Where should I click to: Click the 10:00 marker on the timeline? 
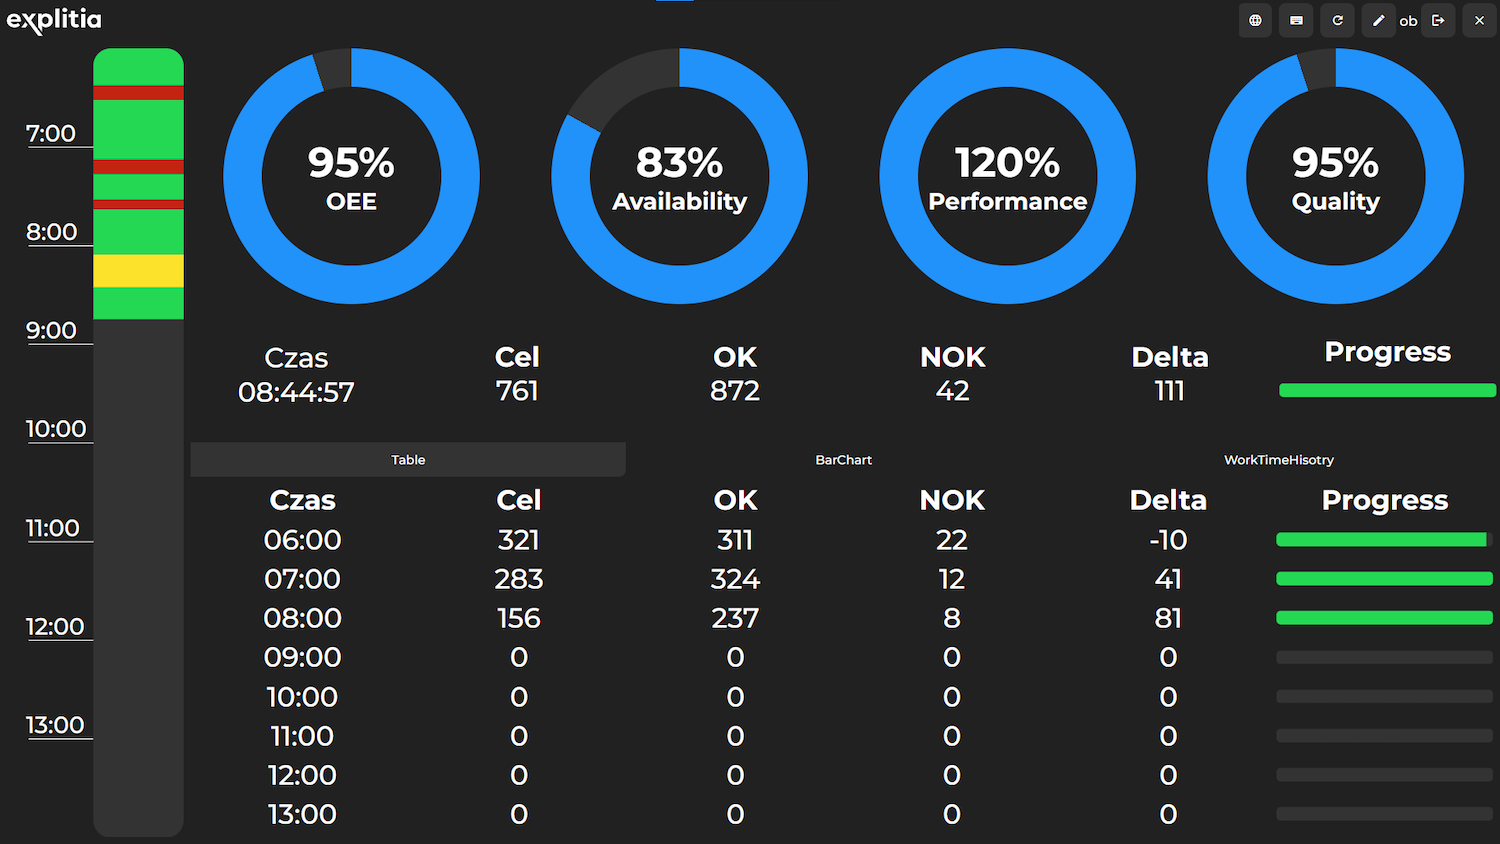[x=56, y=429]
